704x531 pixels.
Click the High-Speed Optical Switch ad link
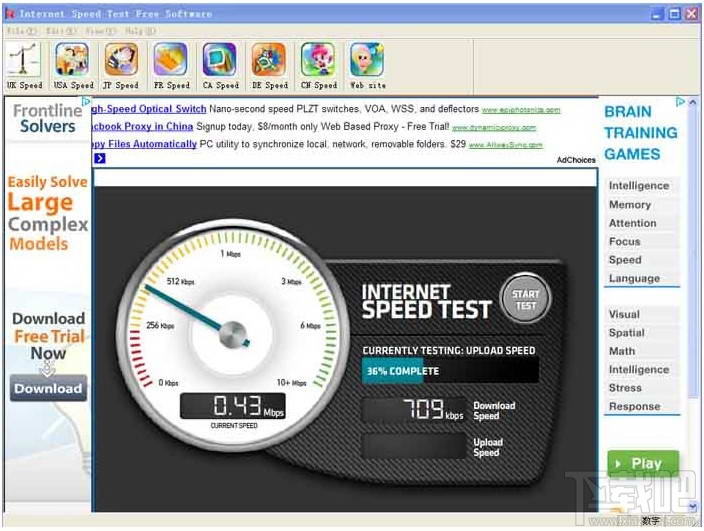(x=149, y=109)
